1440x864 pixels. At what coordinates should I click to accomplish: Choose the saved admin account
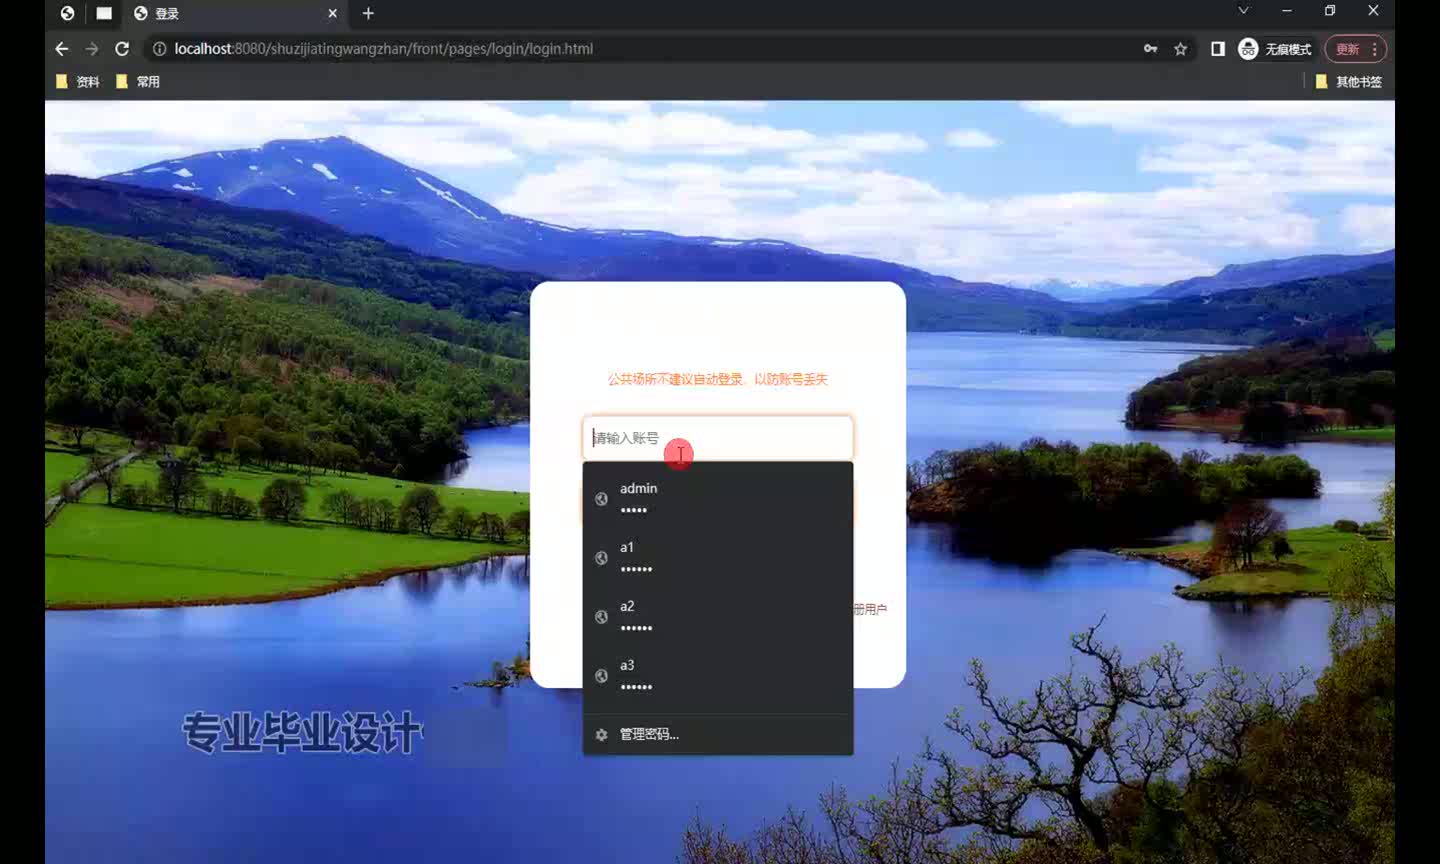click(x=718, y=498)
